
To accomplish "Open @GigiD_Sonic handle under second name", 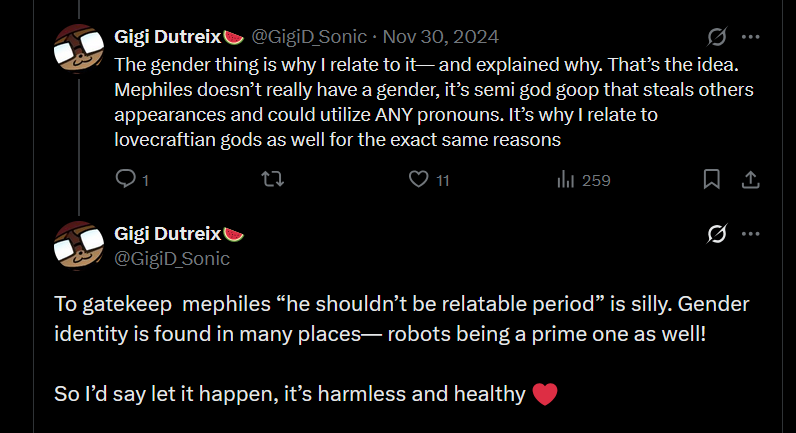I will [x=172, y=259].
